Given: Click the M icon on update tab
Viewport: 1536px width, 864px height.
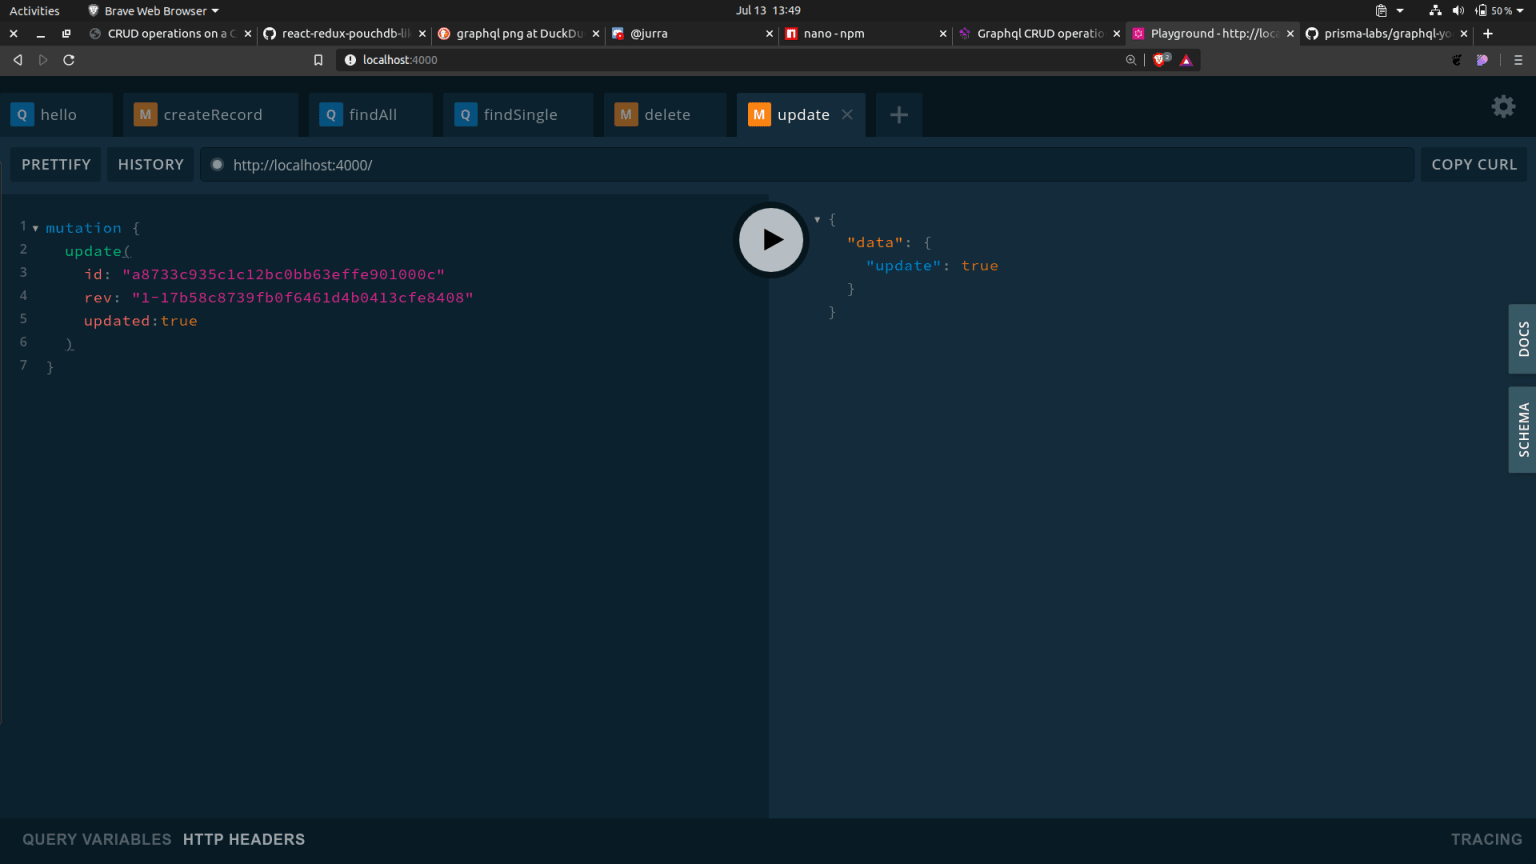Looking at the screenshot, I should (x=759, y=115).
